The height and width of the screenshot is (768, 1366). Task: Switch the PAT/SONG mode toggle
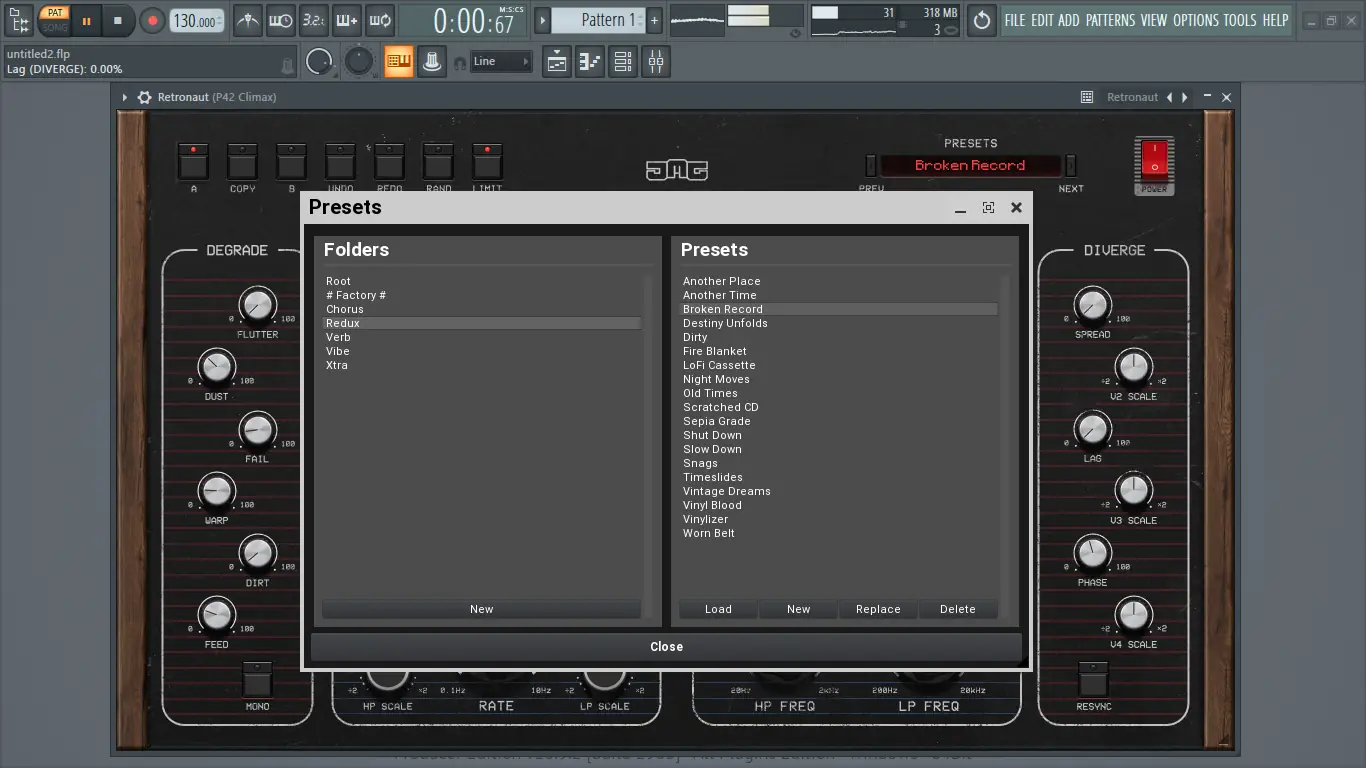coord(54,20)
